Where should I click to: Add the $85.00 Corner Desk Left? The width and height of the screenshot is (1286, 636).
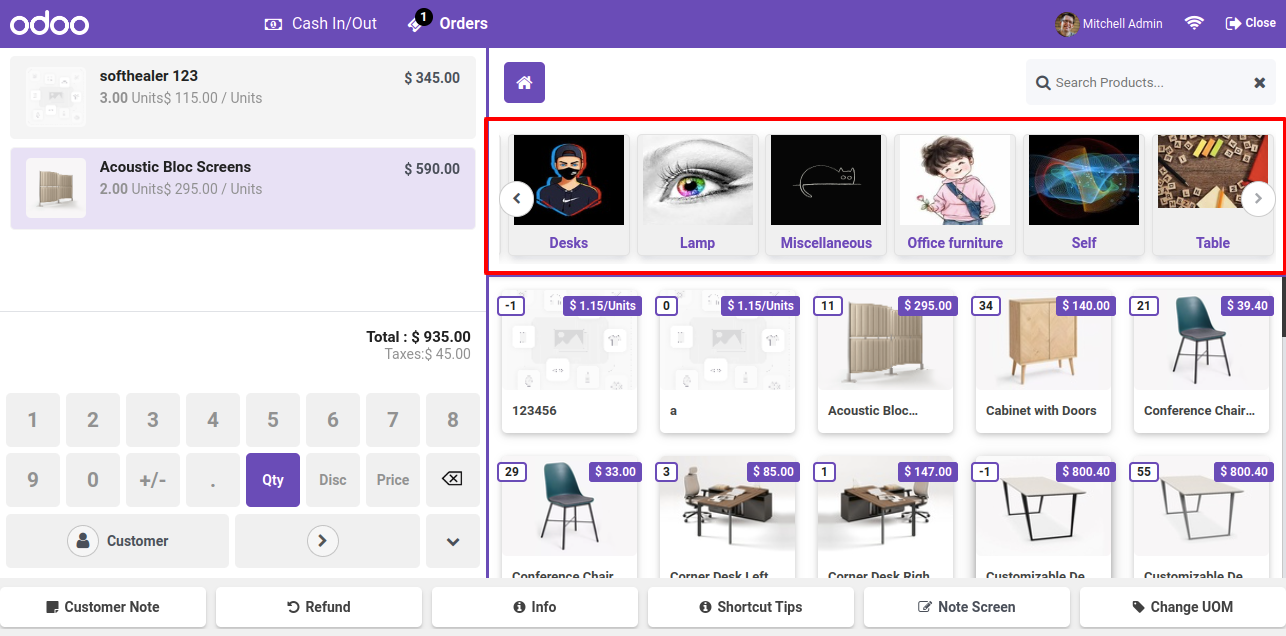point(727,518)
